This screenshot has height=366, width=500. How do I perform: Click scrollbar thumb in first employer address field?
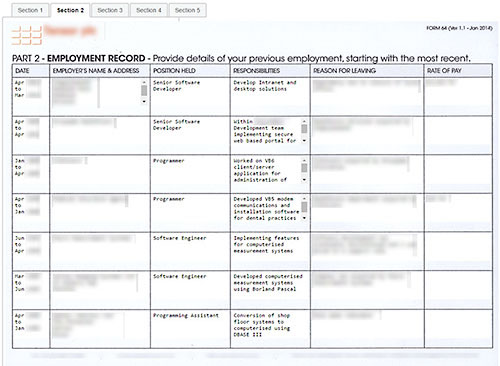(144, 90)
